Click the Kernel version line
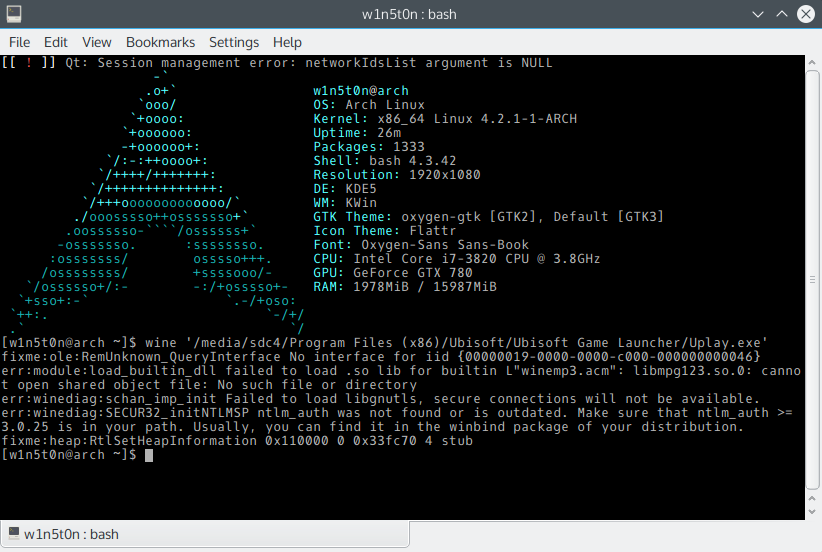Image resolution: width=822 pixels, height=552 pixels. 445,119
